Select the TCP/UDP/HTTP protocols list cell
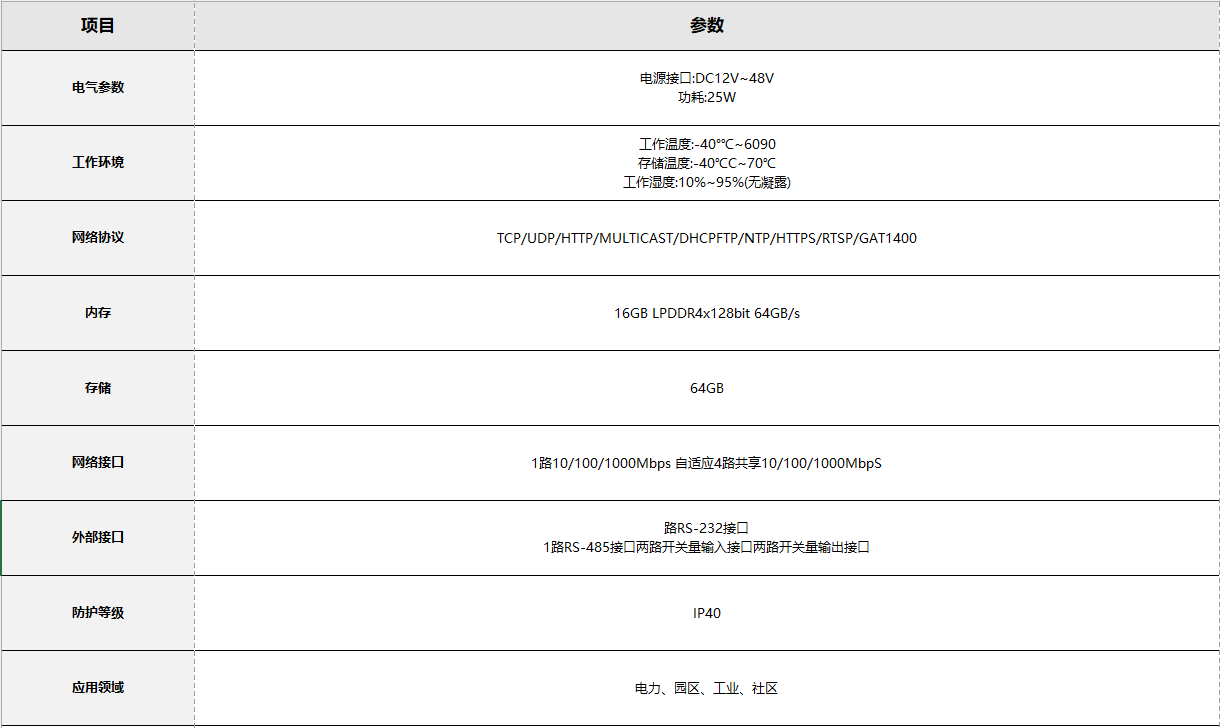The image size is (1220, 728). click(x=706, y=238)
